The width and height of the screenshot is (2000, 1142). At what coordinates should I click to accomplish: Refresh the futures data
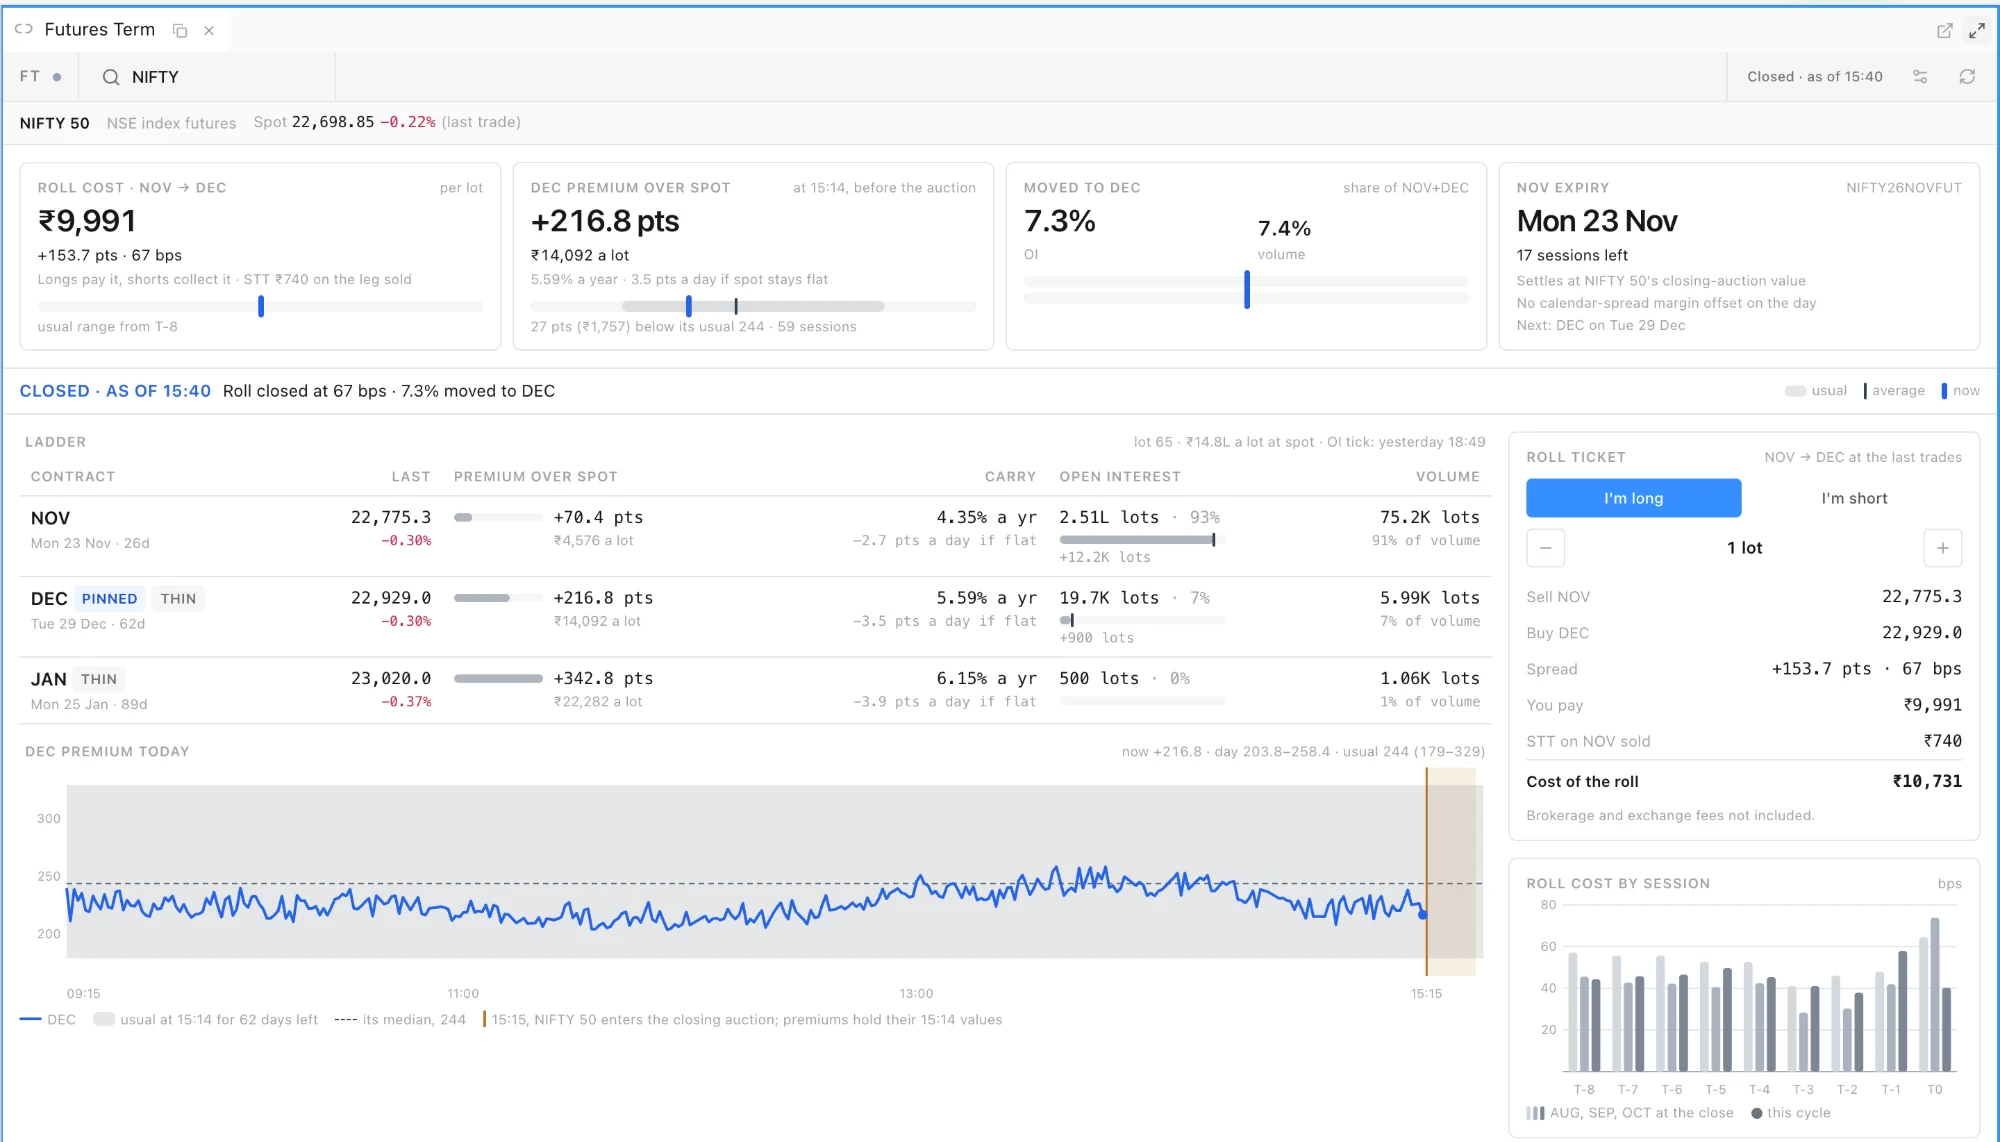pos(1967,77)
